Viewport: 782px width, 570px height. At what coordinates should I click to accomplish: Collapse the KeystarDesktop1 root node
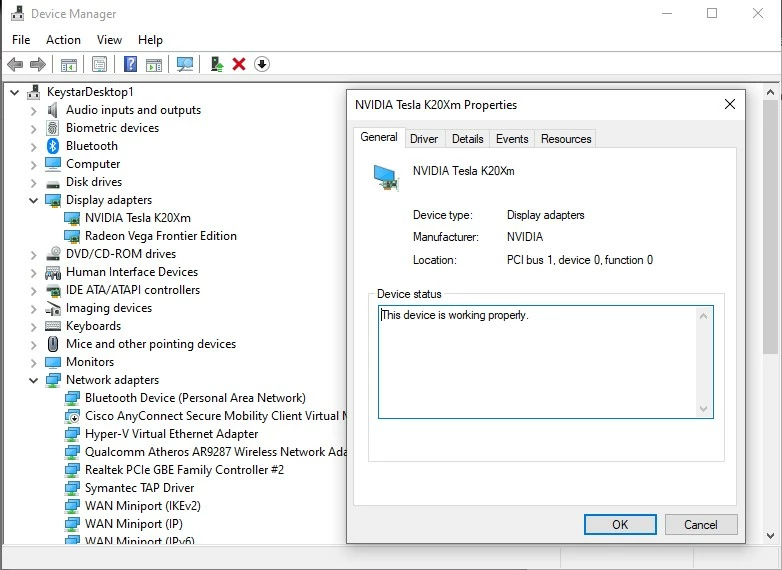pos(14,92)
